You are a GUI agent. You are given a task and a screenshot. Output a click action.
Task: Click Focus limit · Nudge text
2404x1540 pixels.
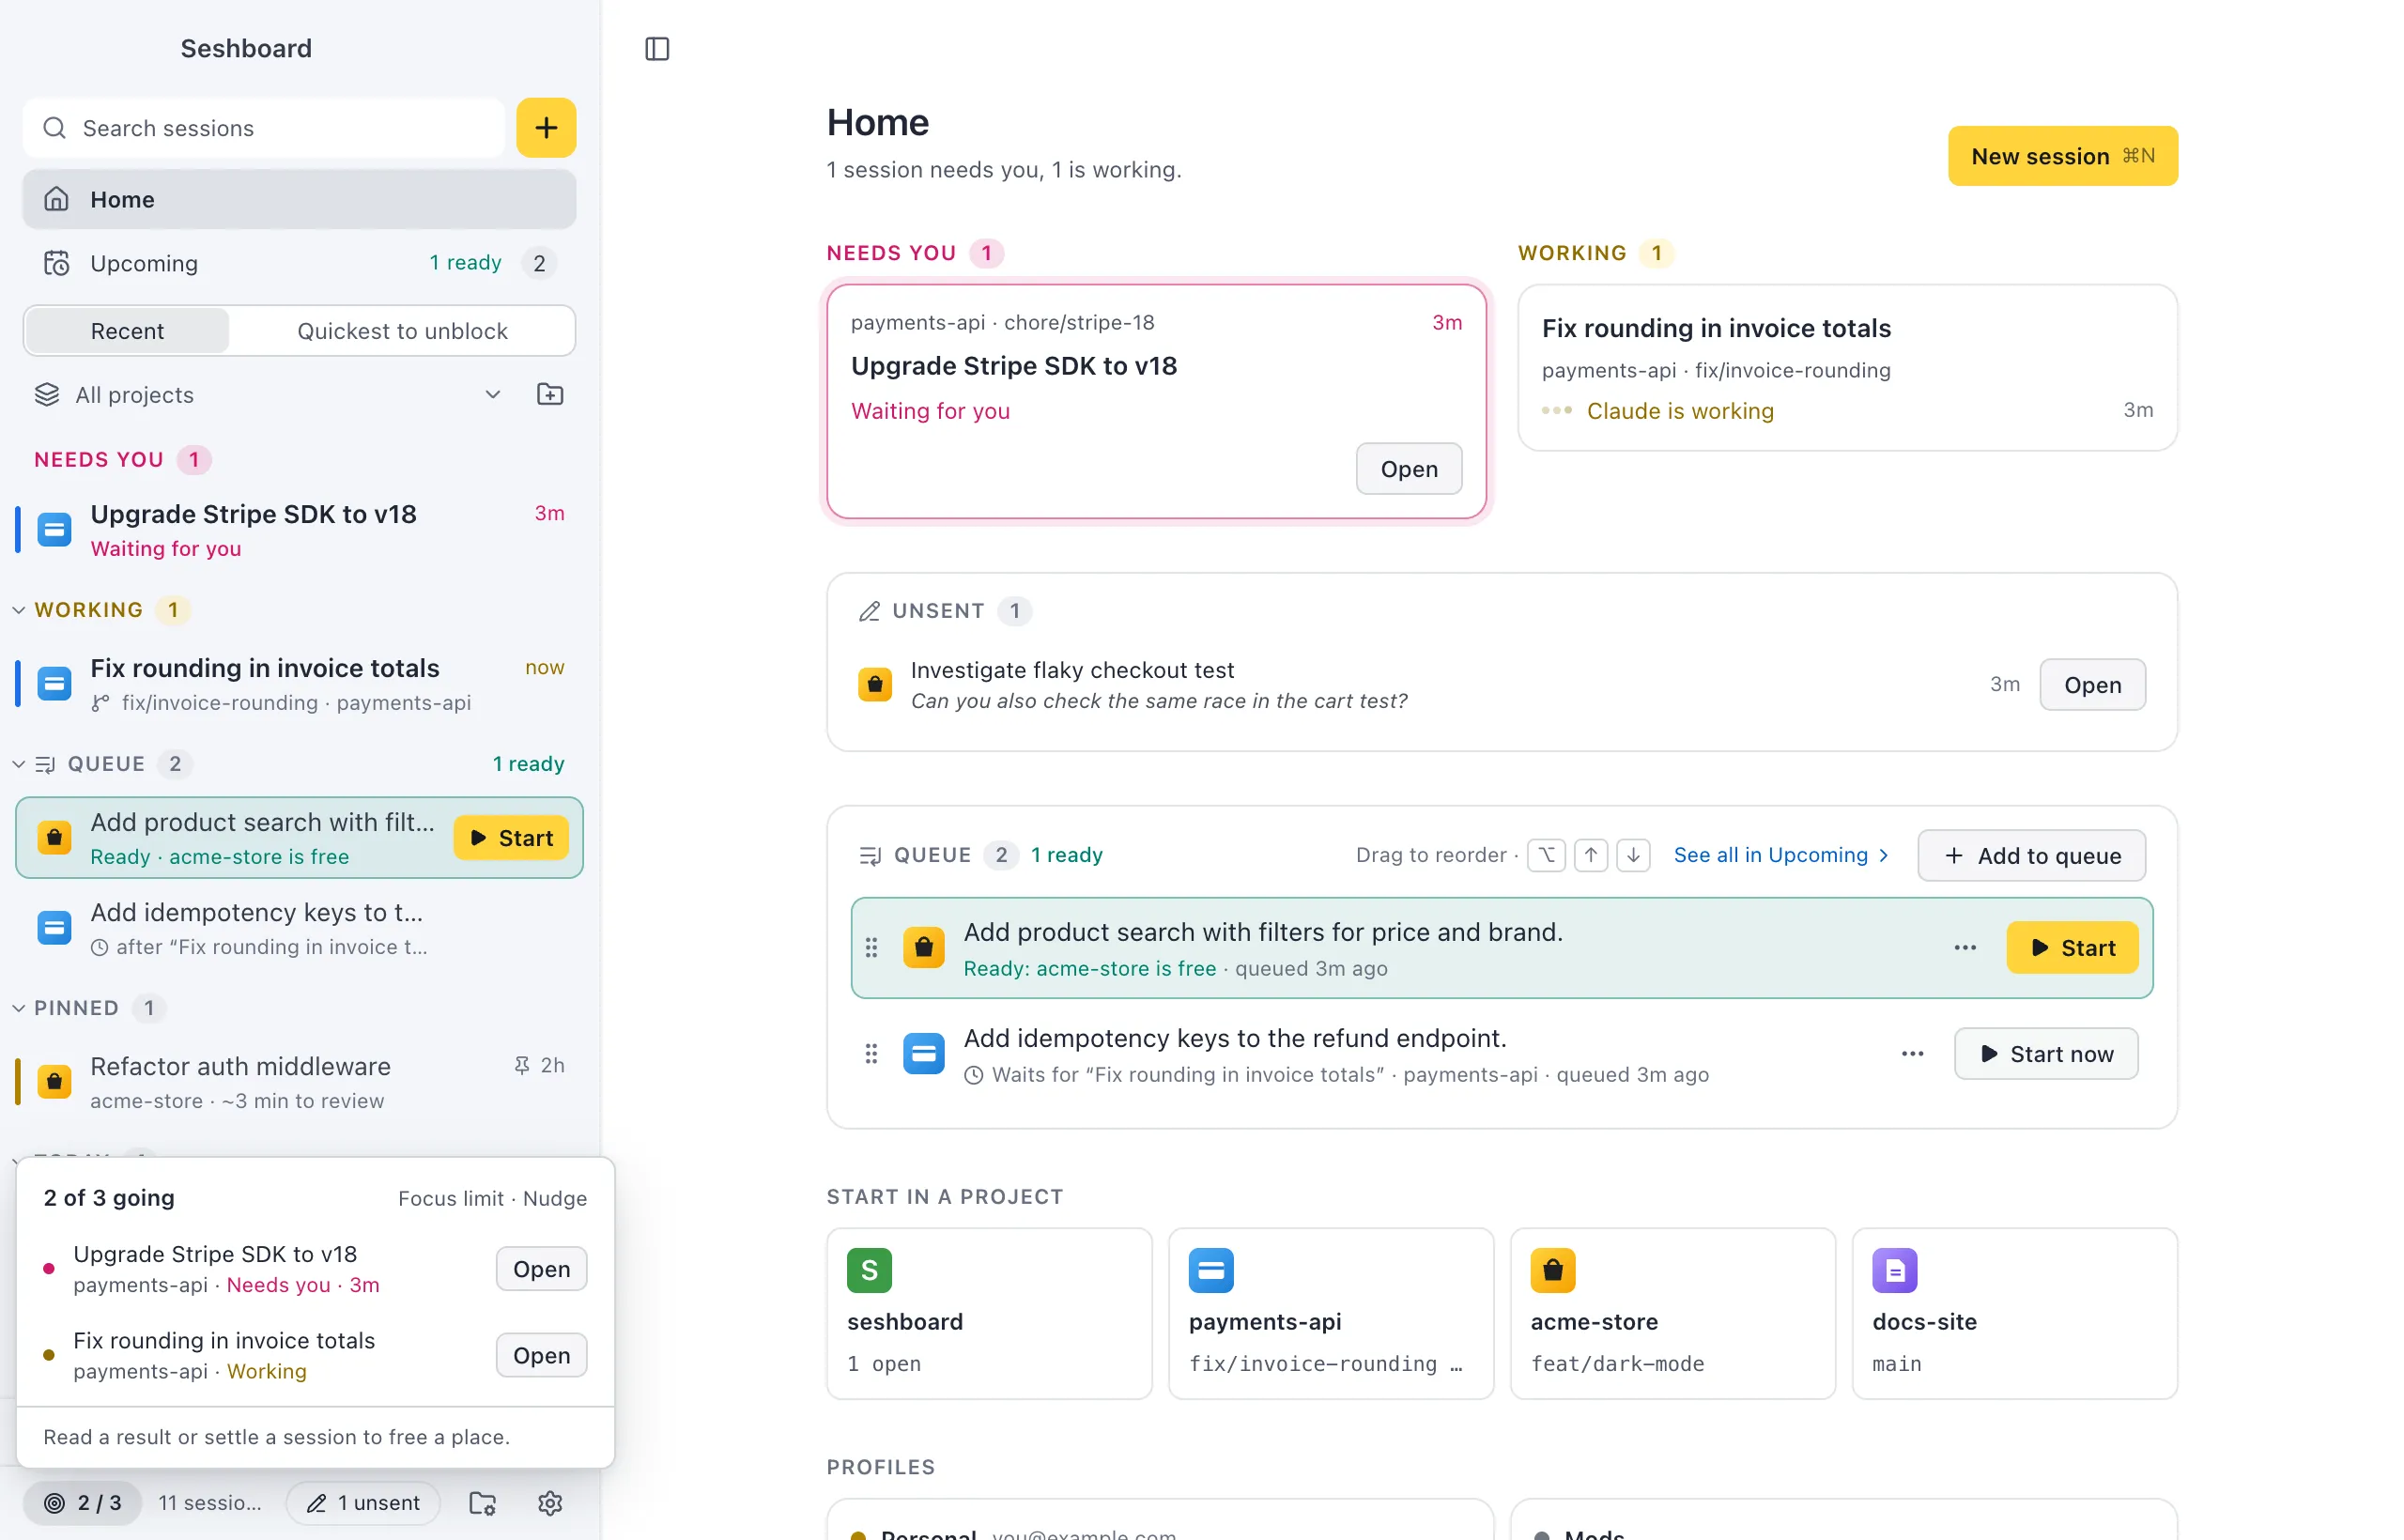point(492,1198)
